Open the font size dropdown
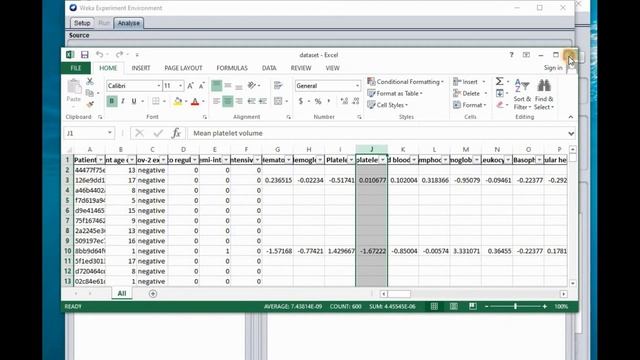Viewport: 640px width, 360px height. [x=181, y=86]
